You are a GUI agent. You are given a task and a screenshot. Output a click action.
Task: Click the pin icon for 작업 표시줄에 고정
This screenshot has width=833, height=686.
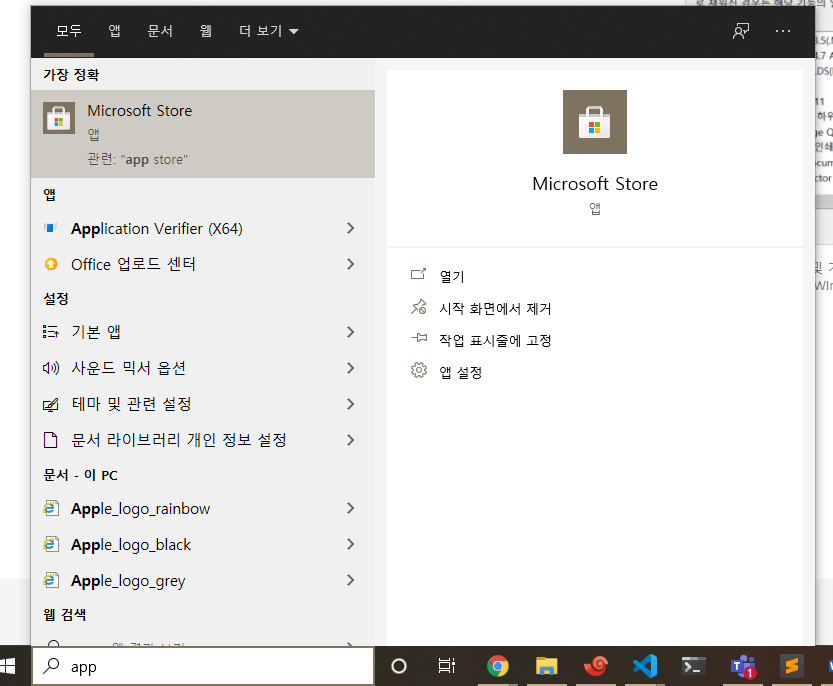[x=419, y=338]
